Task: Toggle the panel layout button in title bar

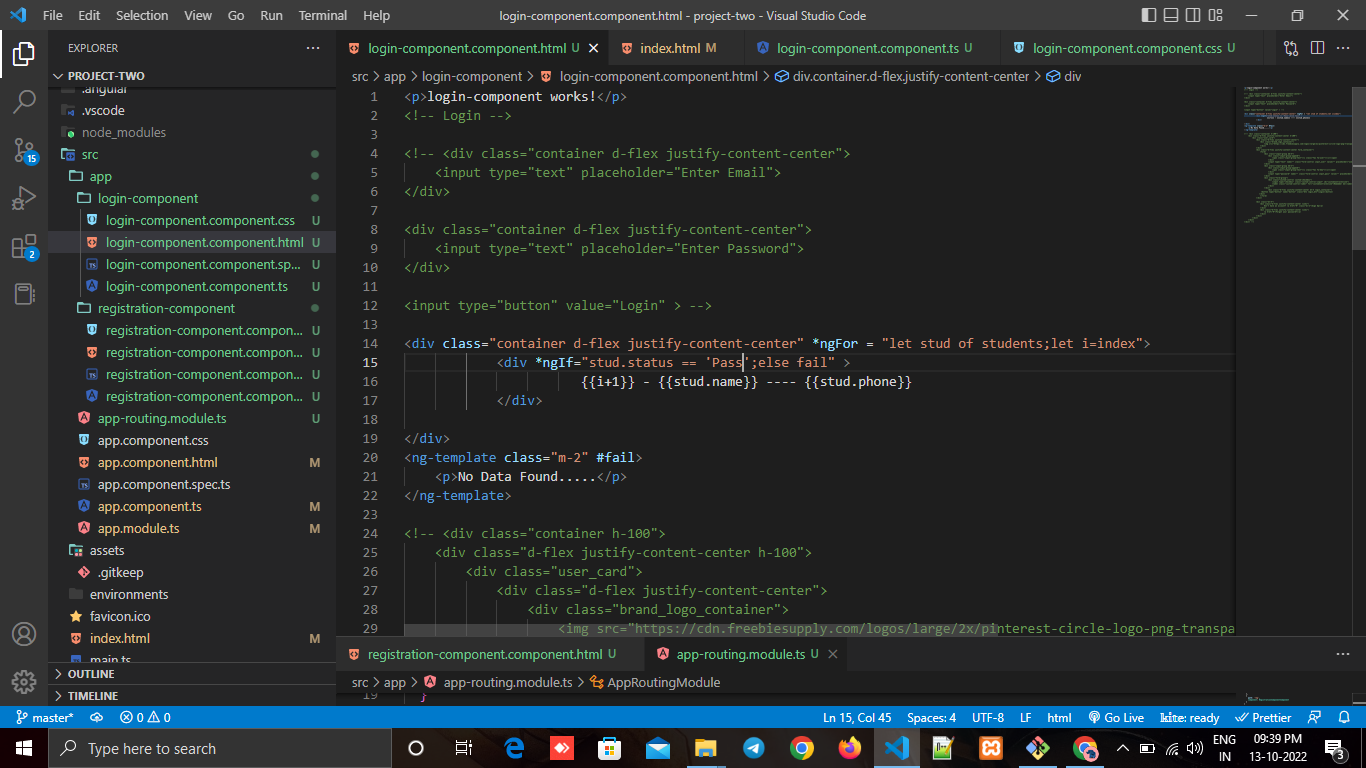Action: click(1170, 16)
